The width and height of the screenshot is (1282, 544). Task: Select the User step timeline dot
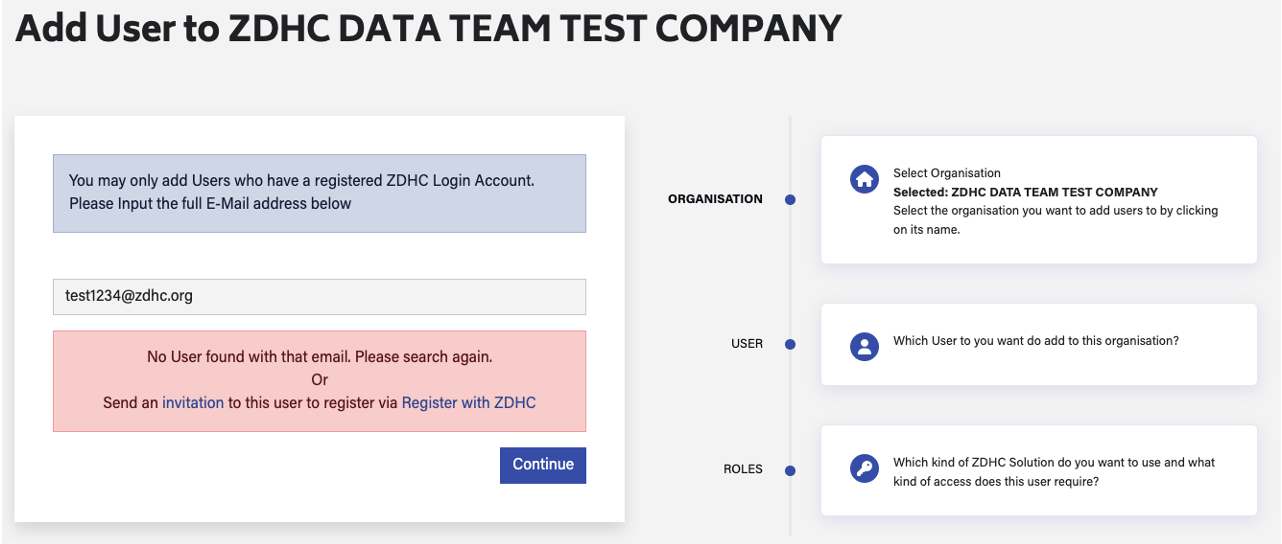[790, 344]
